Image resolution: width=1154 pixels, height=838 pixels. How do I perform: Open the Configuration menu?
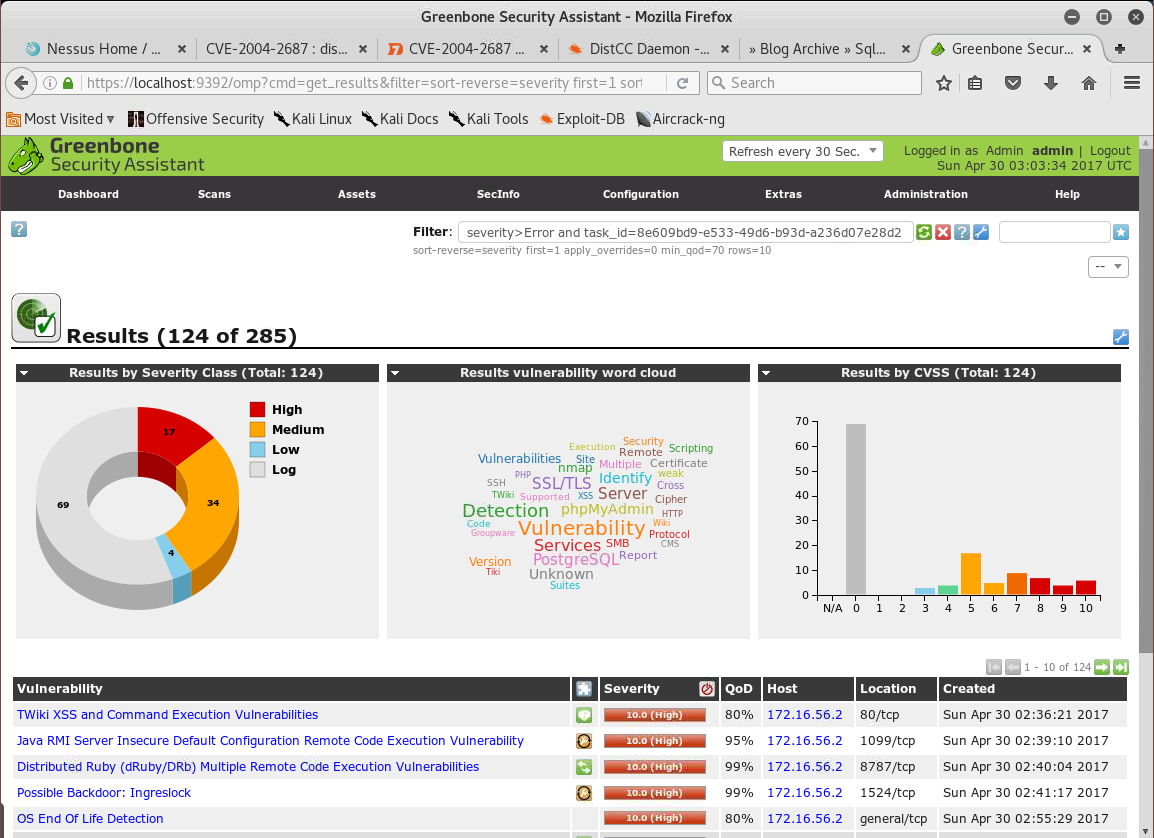(x=641, y=194)
